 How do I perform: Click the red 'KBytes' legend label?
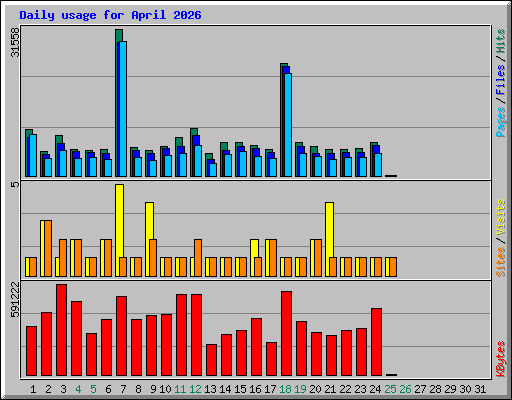[x=501, y=359]
